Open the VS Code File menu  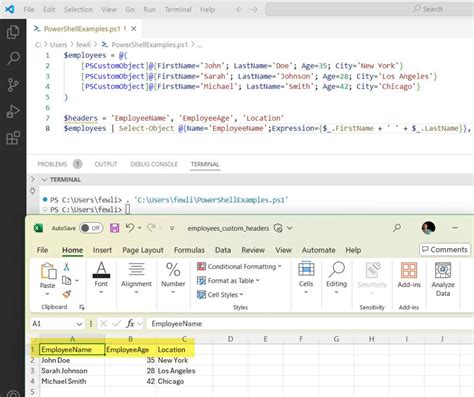[x=29, y=9]
